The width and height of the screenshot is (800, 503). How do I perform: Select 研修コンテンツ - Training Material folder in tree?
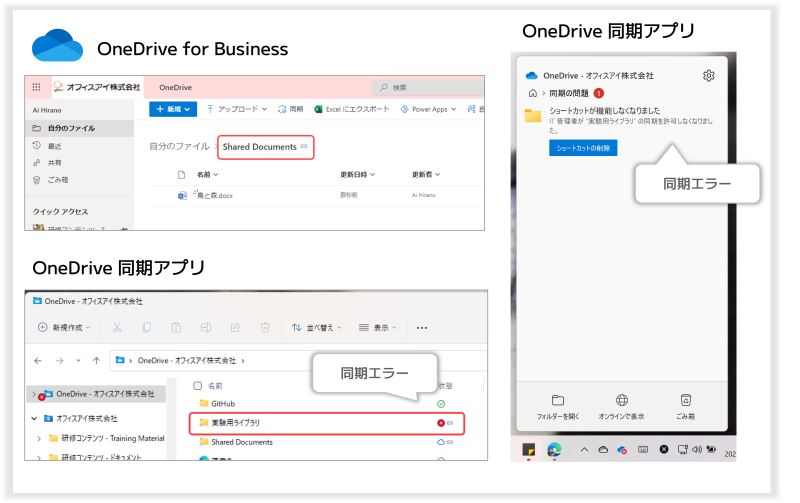point(113,438)
